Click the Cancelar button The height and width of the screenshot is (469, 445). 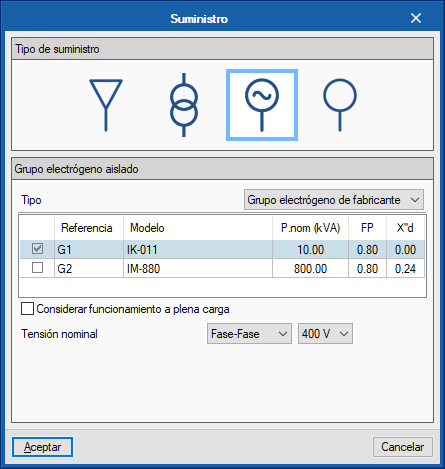coord(403,447)
